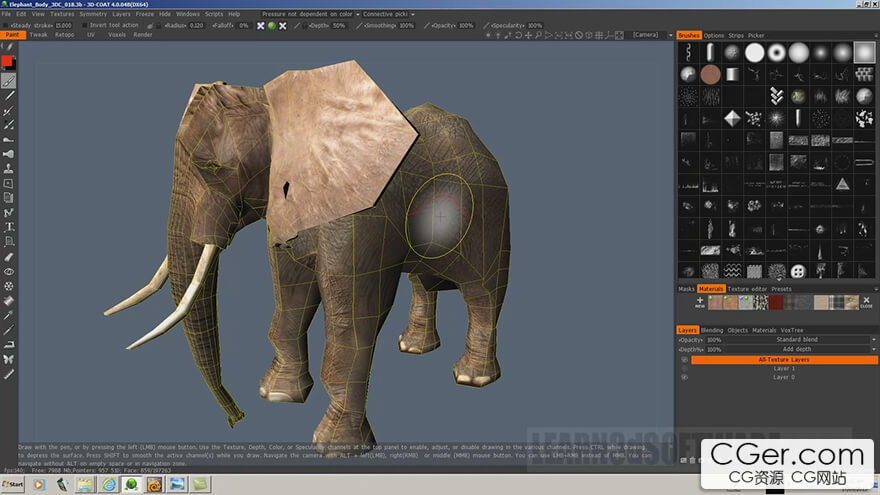Select the triangle-shaped brush alpha
880x495 pixels.
(842, 184)
